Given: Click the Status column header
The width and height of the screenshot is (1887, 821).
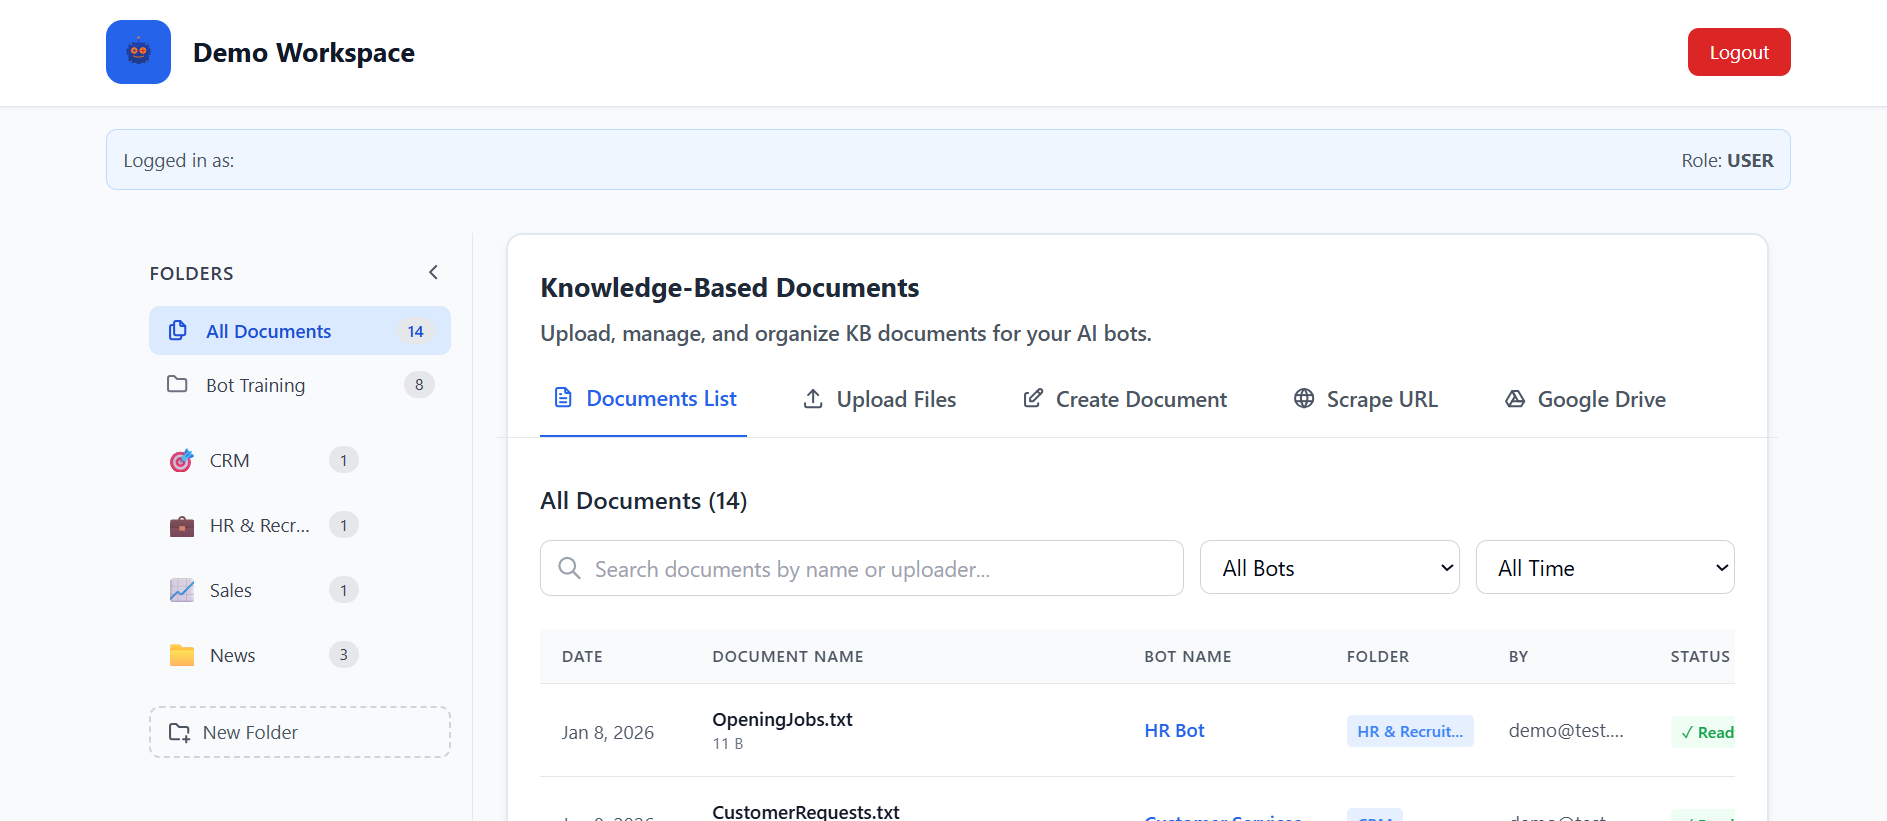Looking at the screenshot, I should (x=1700, y=657).
